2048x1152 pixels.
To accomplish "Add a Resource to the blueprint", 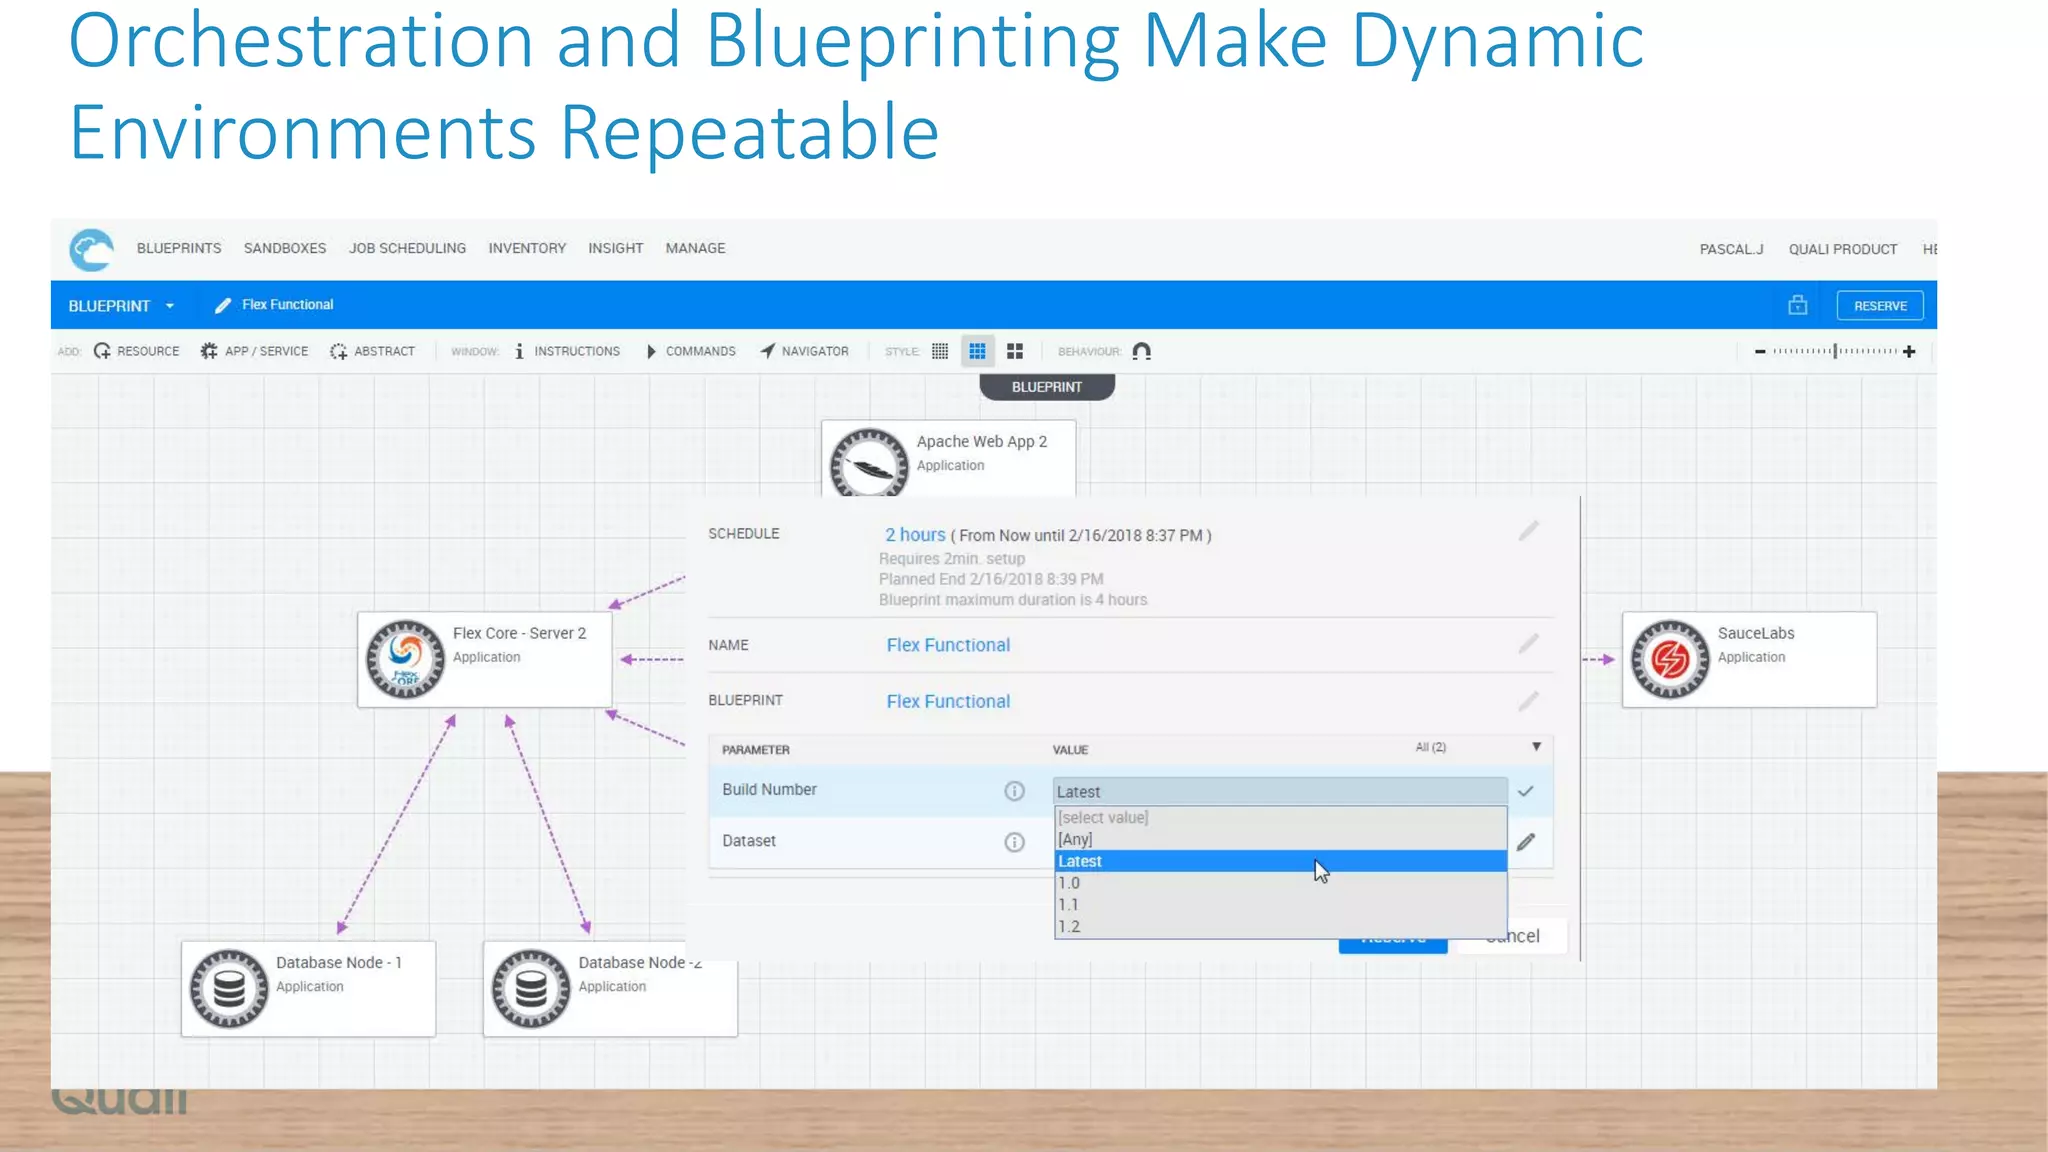I will (x=137, y=351).
